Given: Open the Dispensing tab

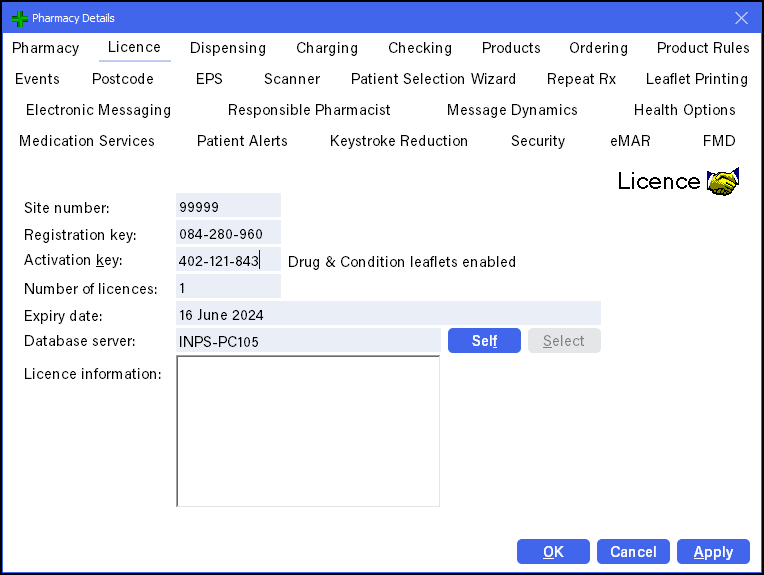Looking at the screenshot, I should 228,48.
